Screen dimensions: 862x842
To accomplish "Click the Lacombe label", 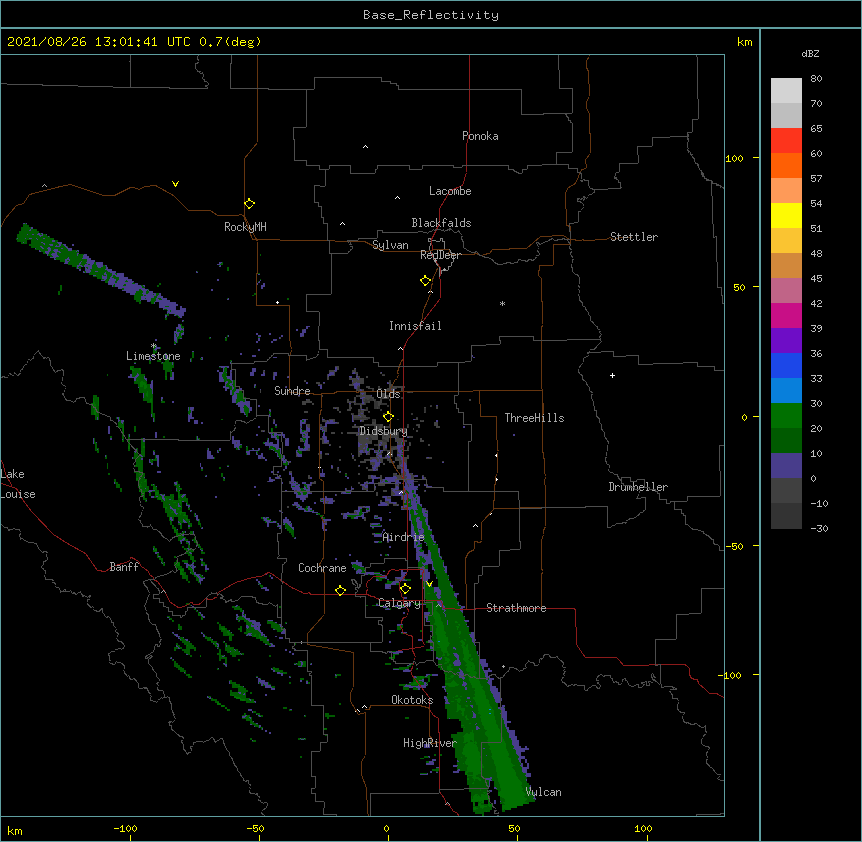I will pyautogui.click(x=450, y=191).
